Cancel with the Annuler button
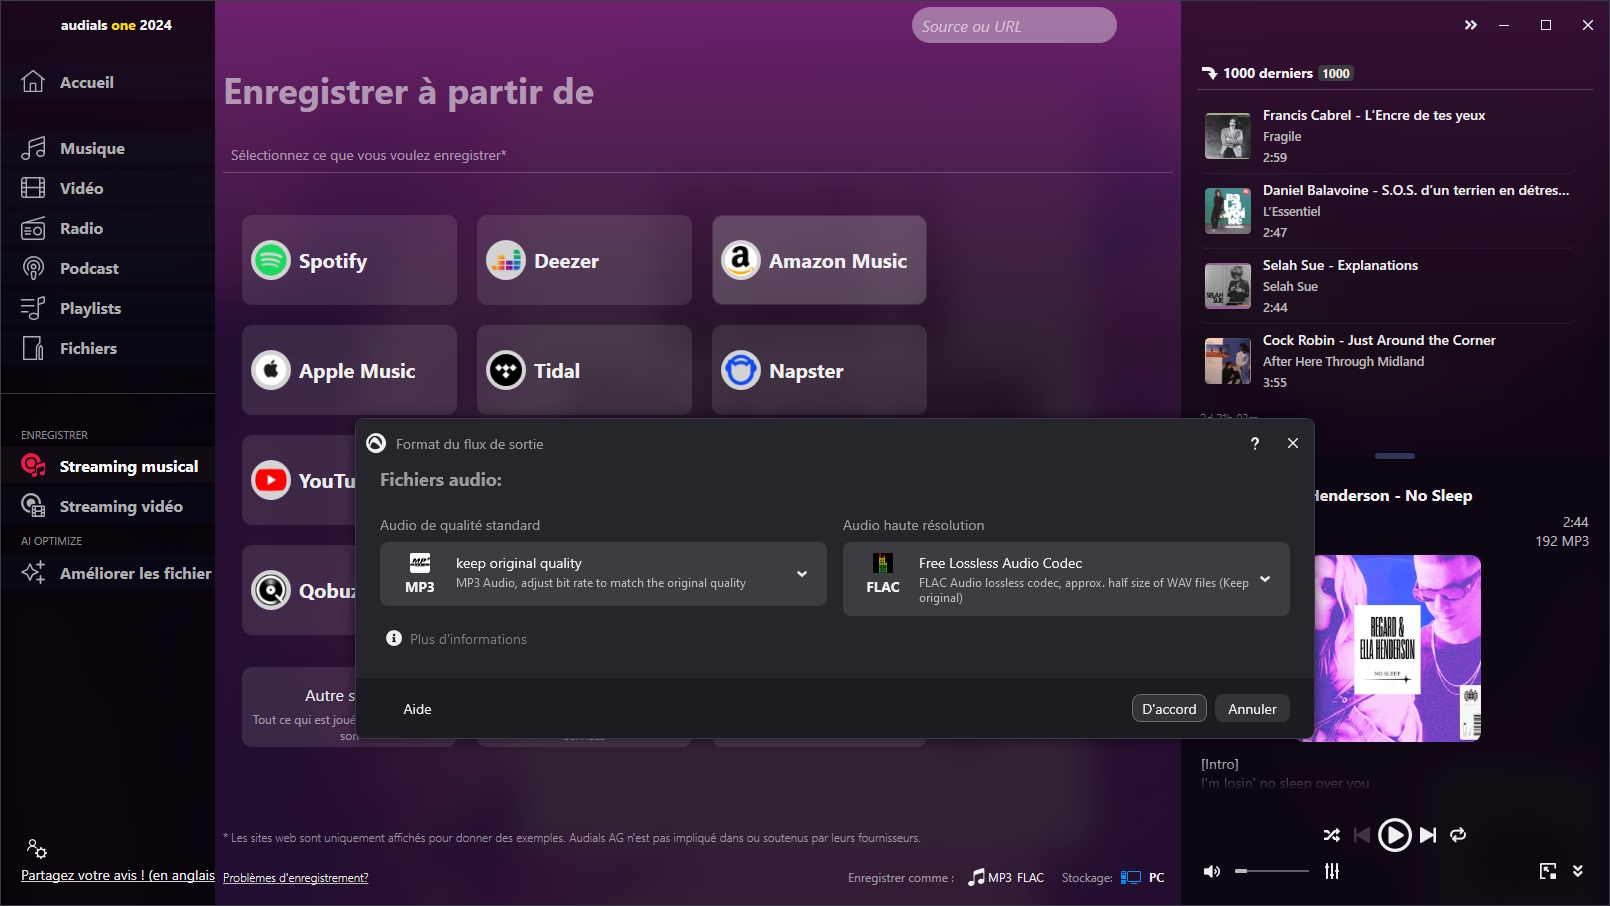The height and width of the screenshot is (906, 1610). pyautogui.click(x=1252, y=709)
